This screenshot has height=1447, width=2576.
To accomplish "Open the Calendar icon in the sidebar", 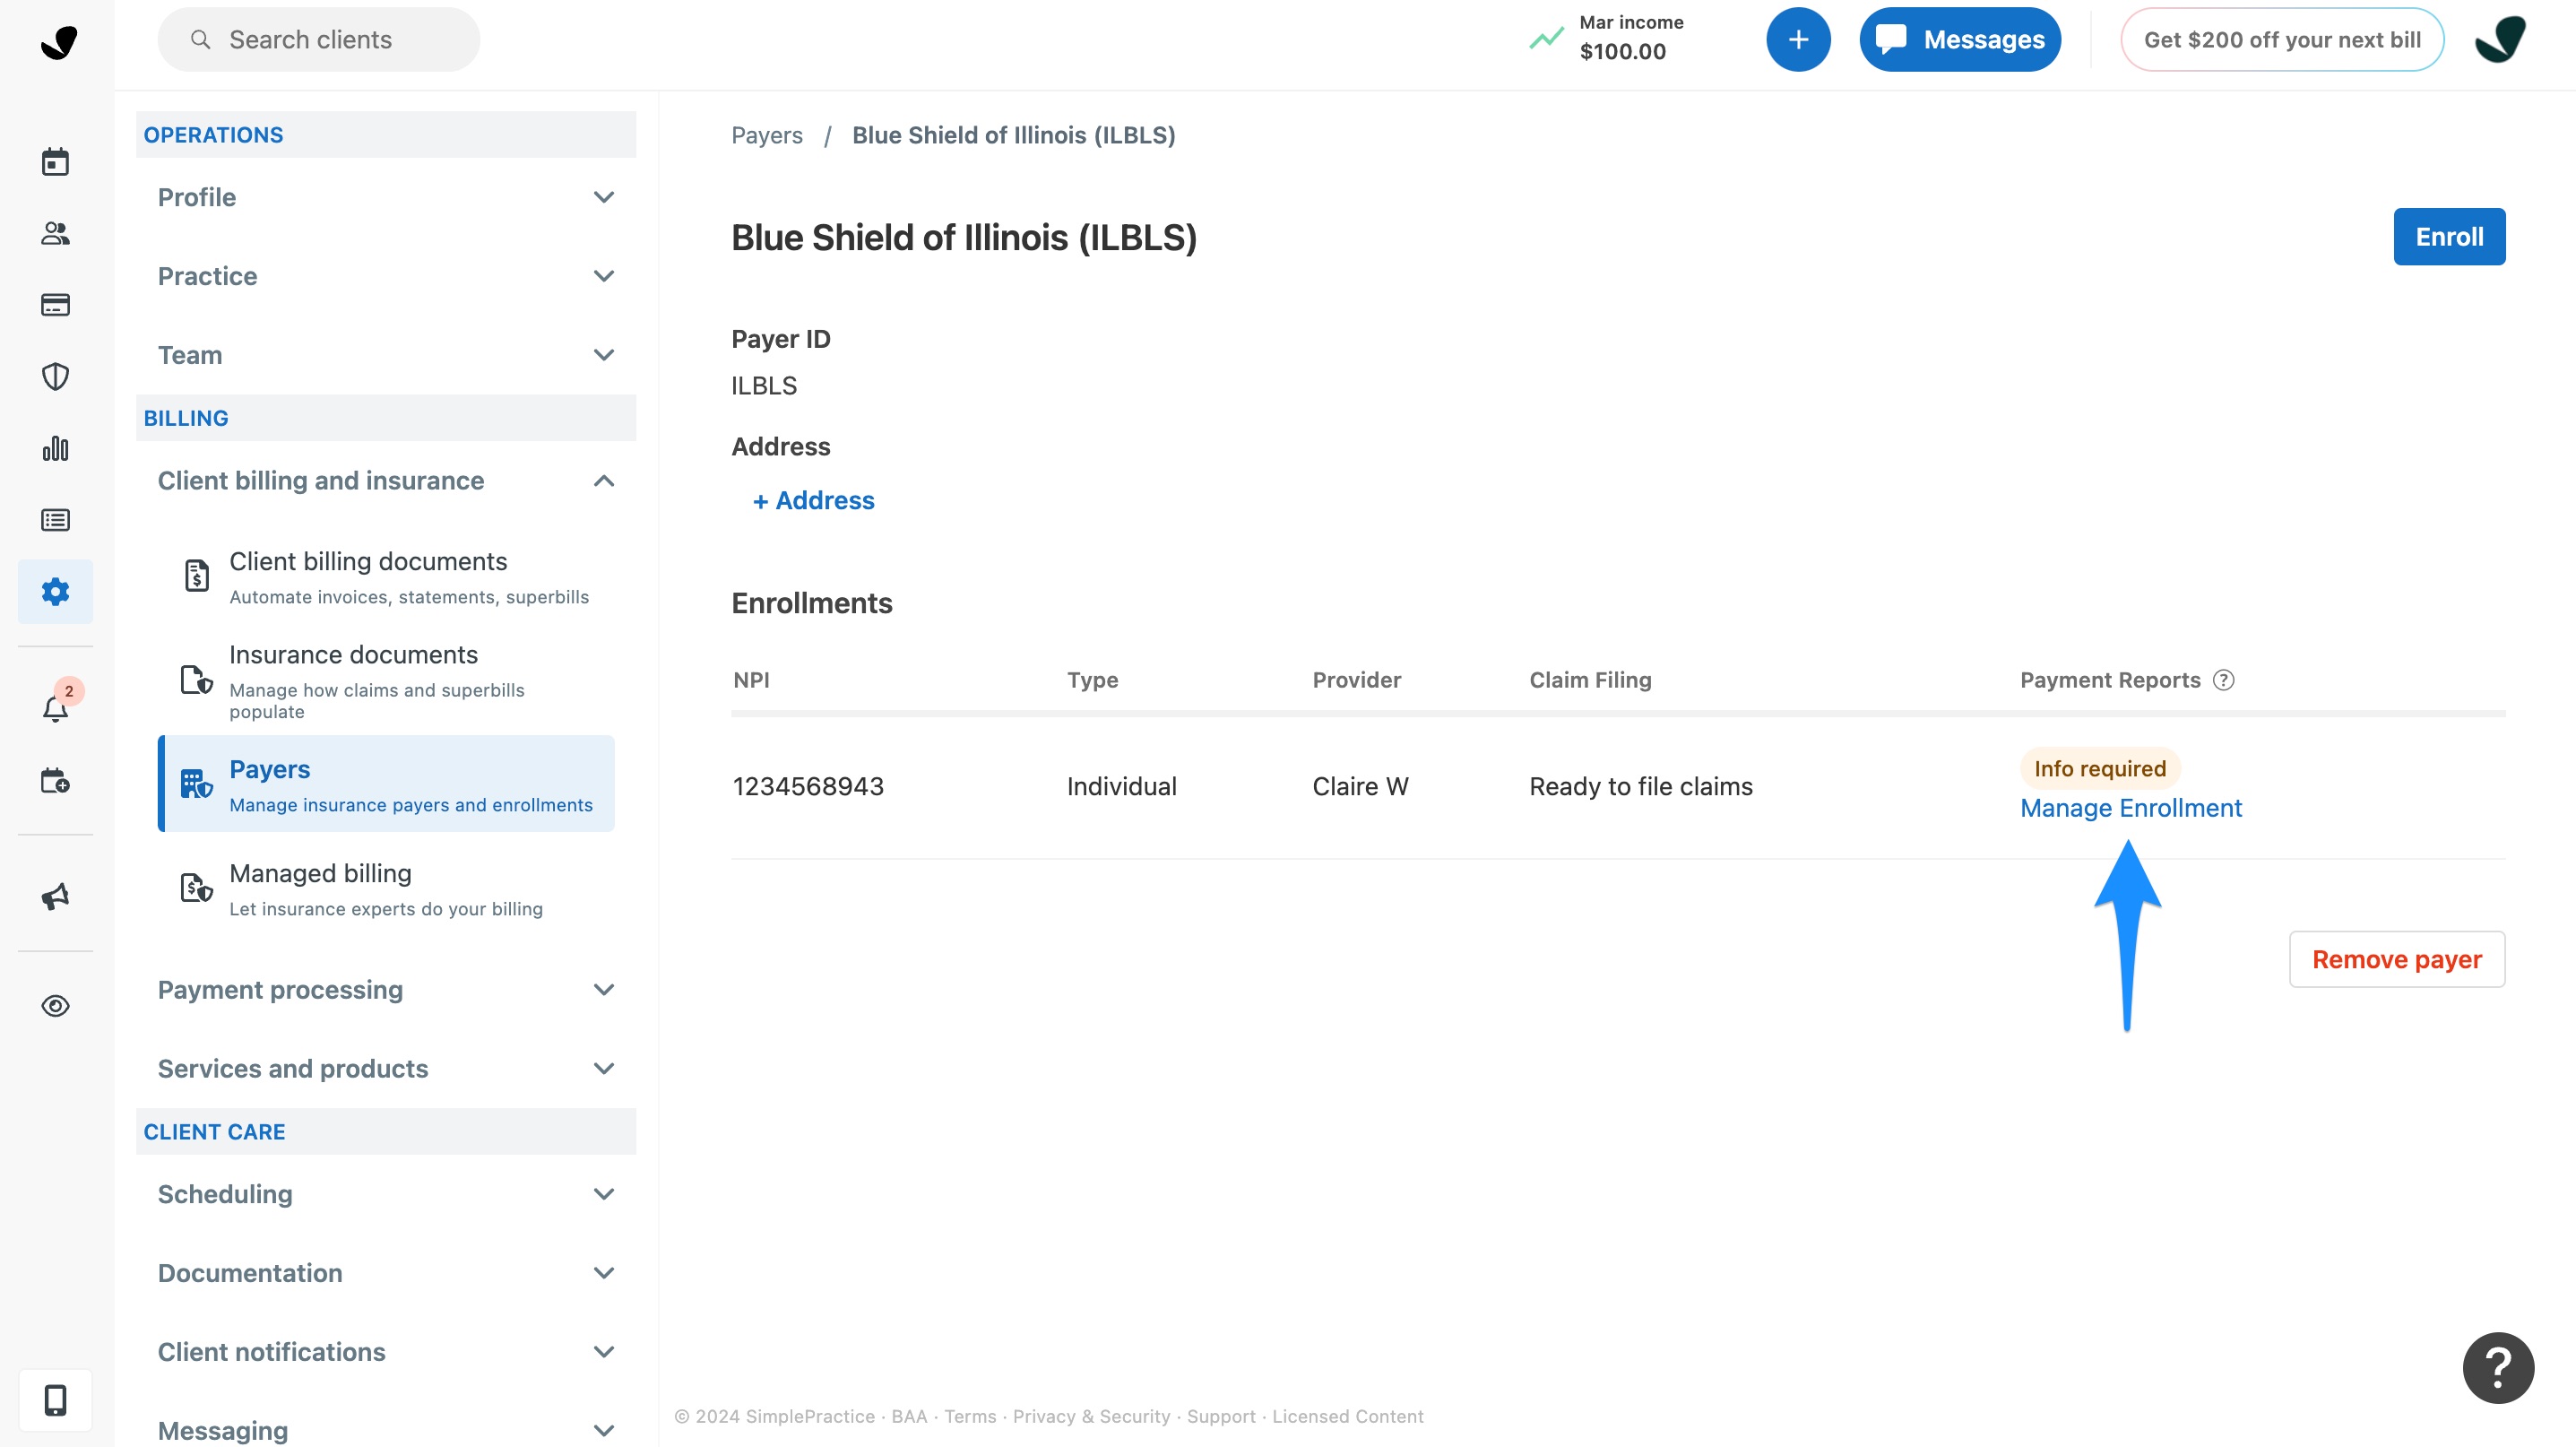I will point(55,161).
